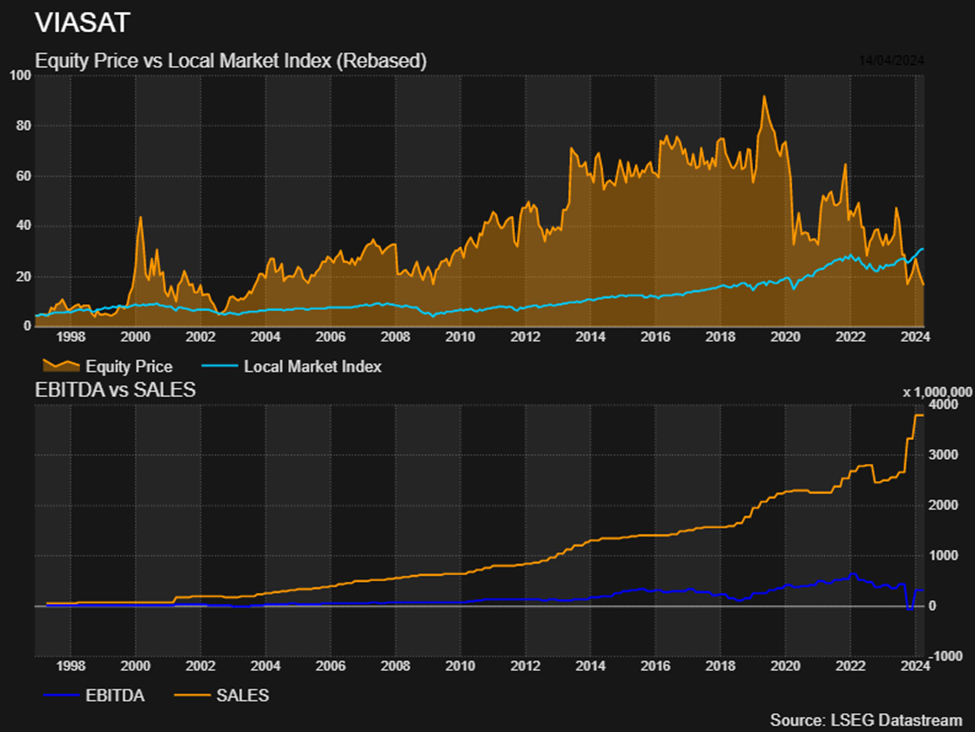The image size is (975, 732).
Task: Select the 'EBITDA vs SALES' heading
Action: (x=115, y=390)
